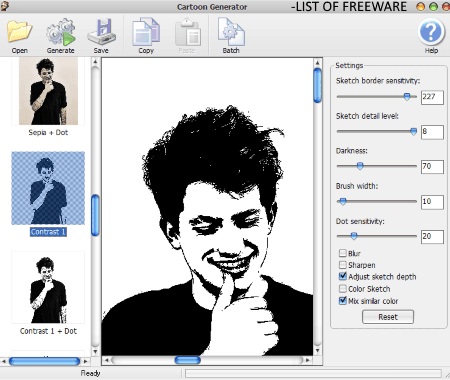Click the Sepia + Dot label

[48, 132]
